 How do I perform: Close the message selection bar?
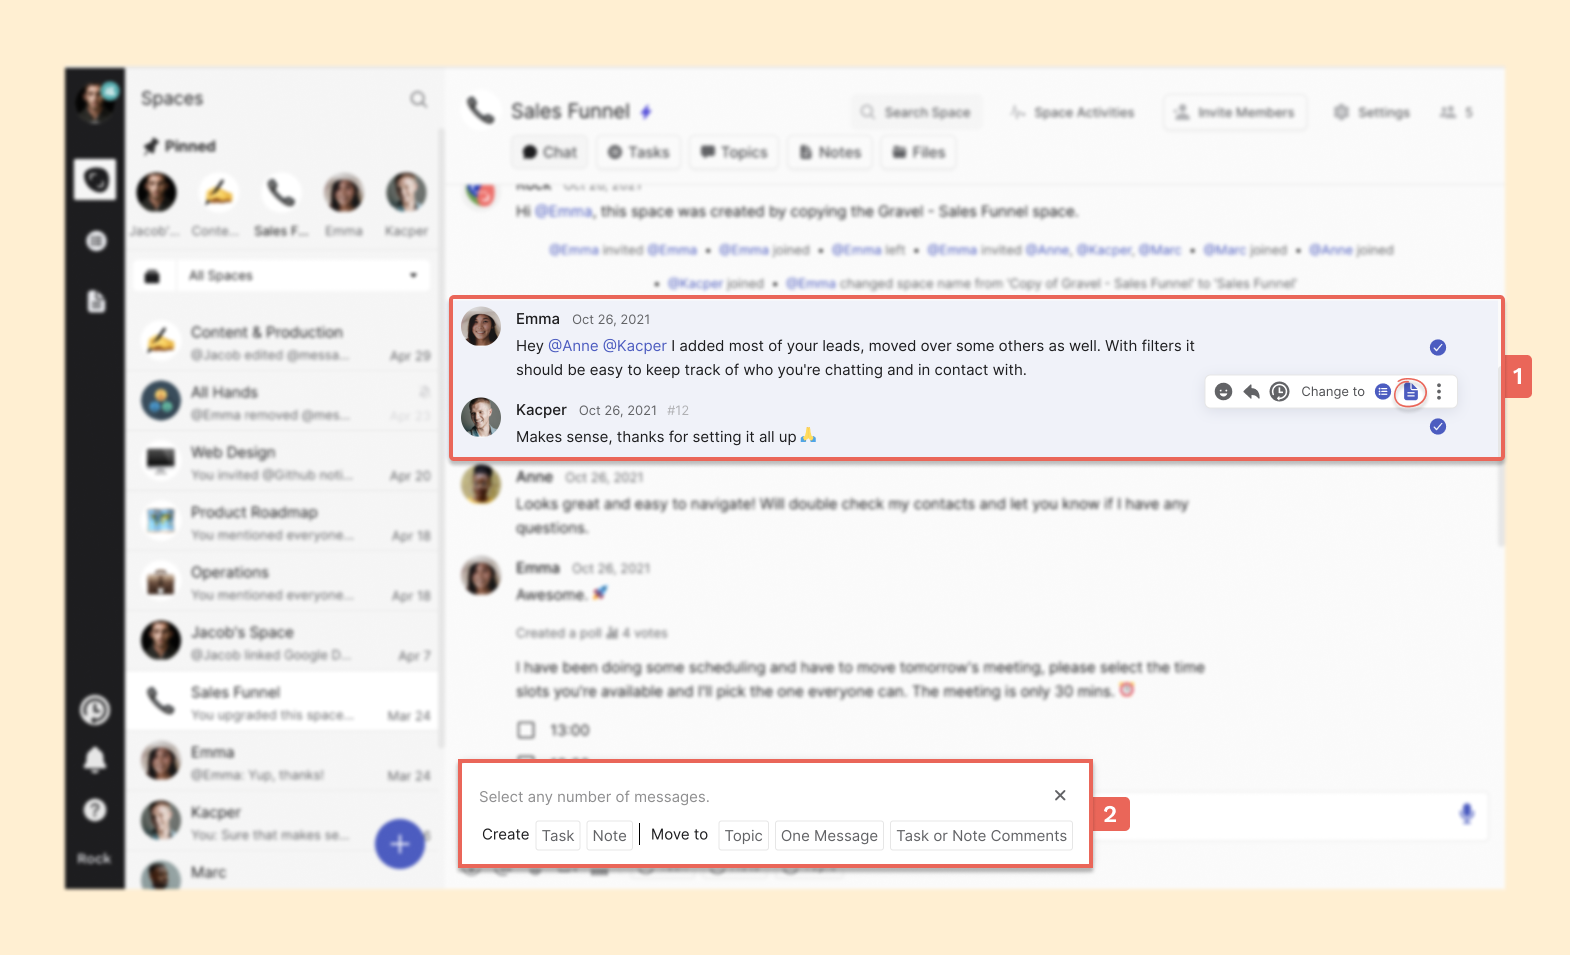pyautogui.click(x=1060, y=796)
